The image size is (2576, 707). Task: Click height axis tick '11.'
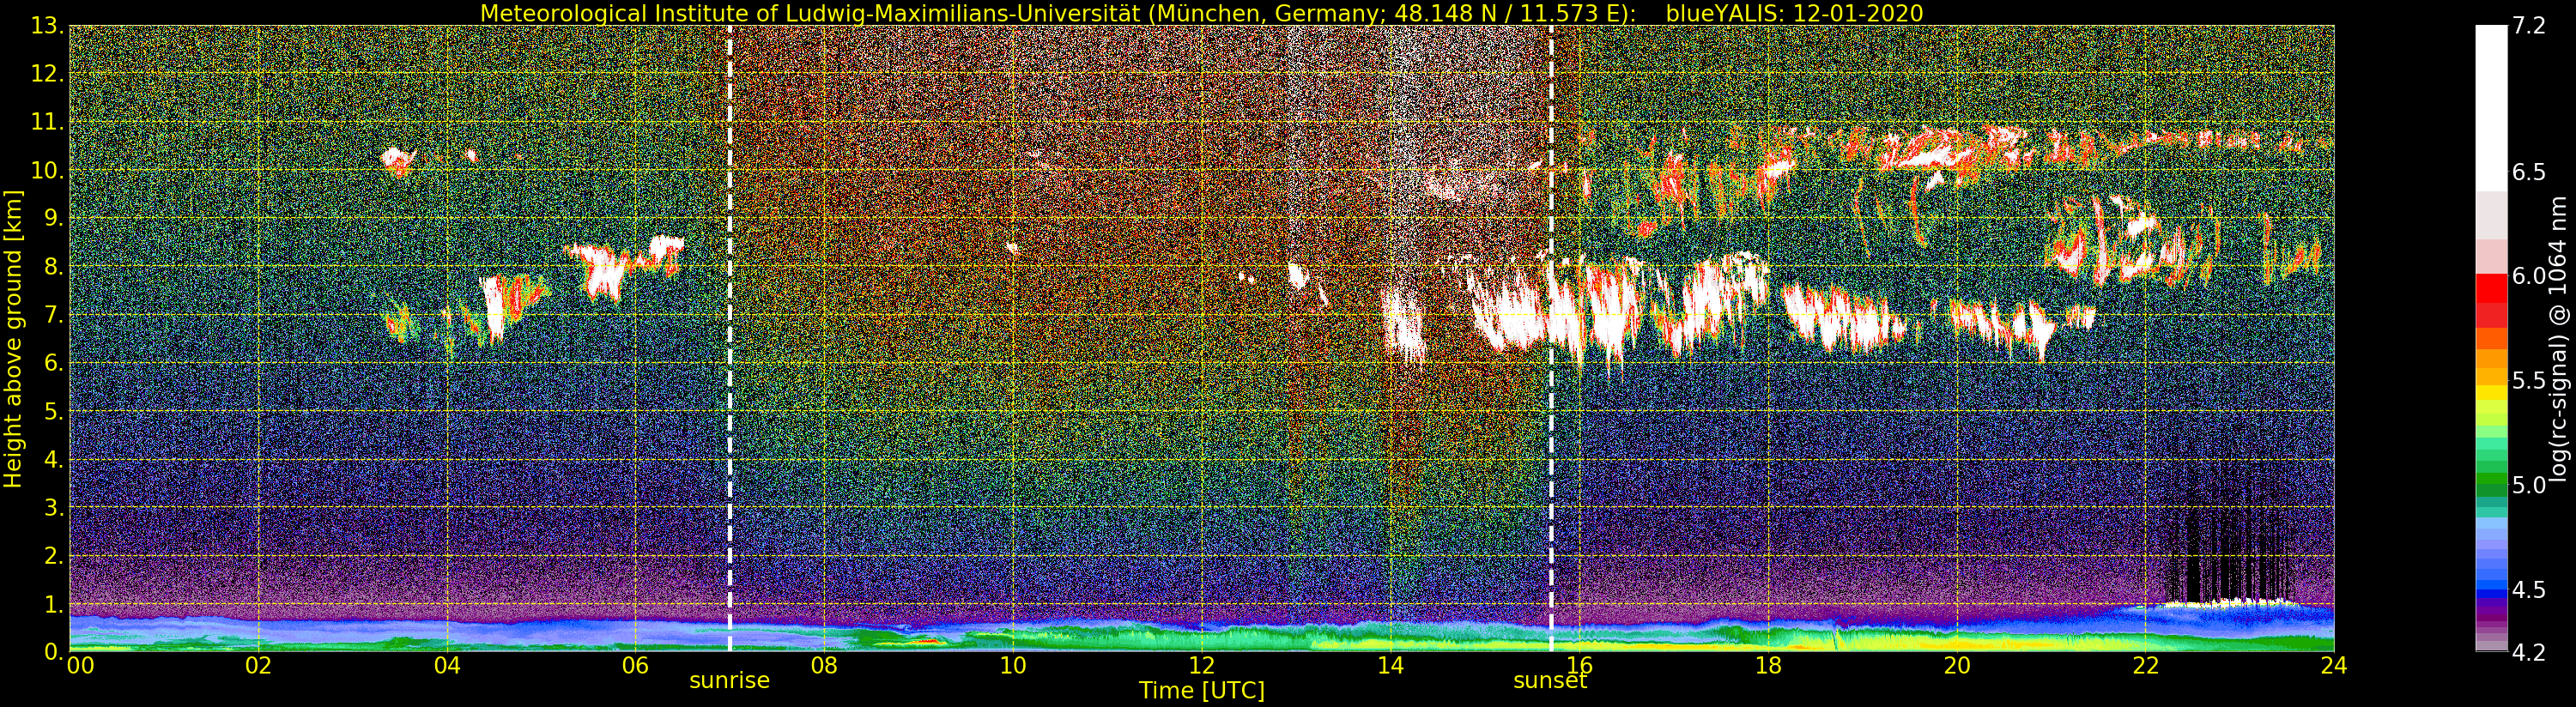[x=48, y=123]
